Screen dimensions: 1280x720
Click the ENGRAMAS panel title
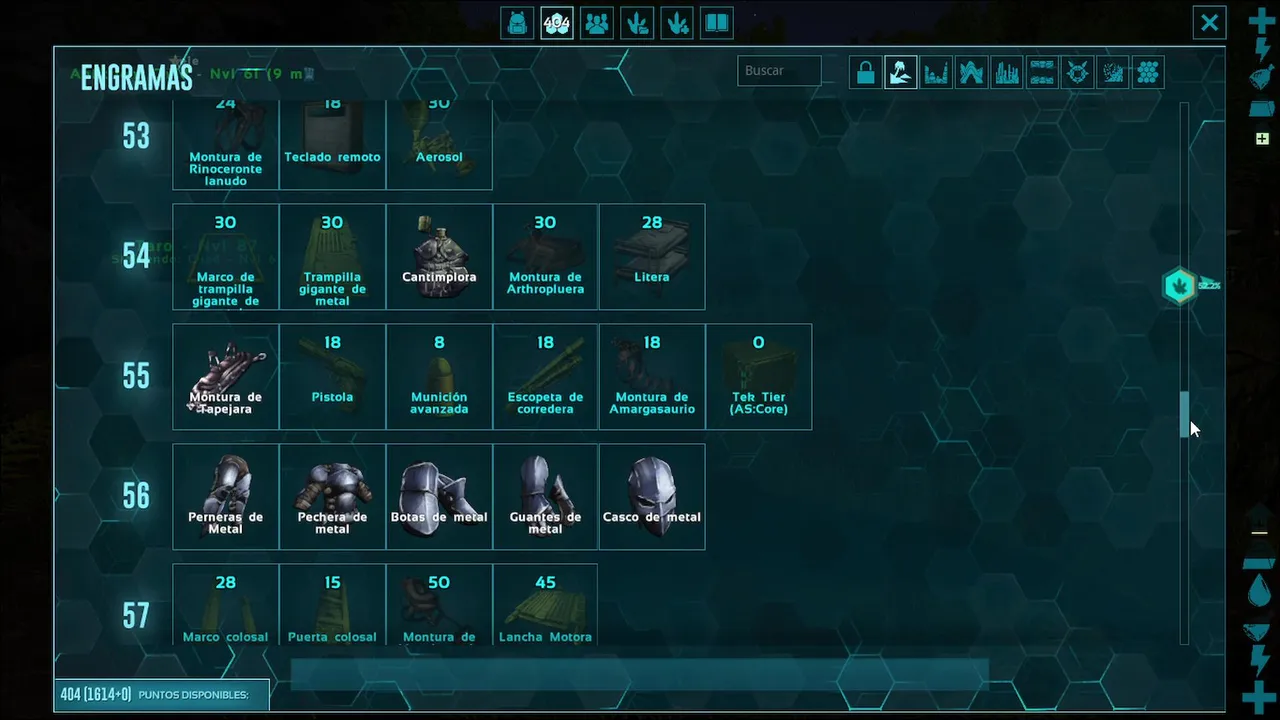[136, 77]
